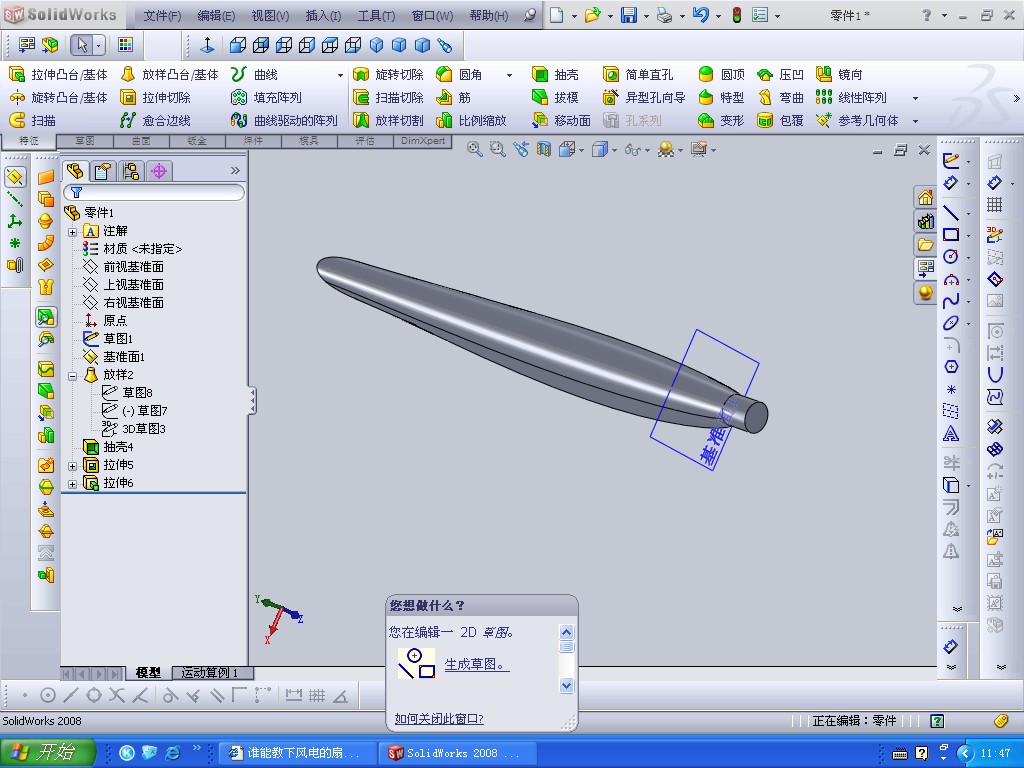The width and height of the screenshot is (1024, 768).
Task: Select the Circle sketch tool
Action: click(951, 257)
